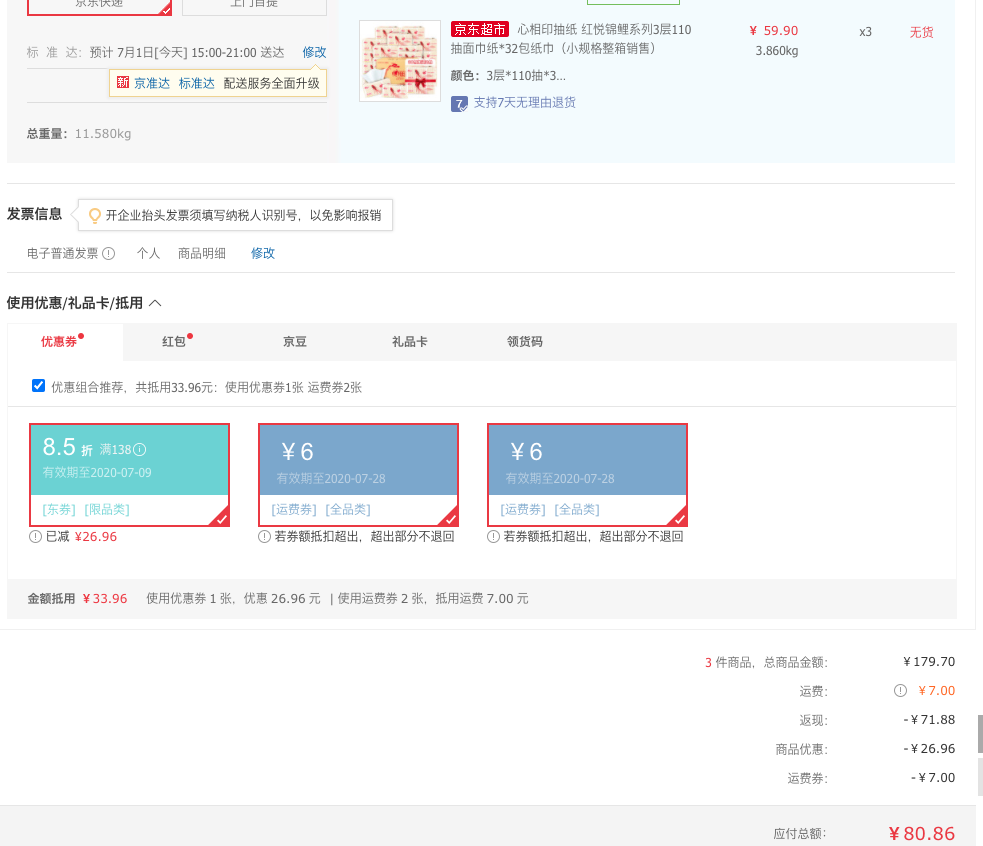This screenshot has height=846, width=983.
Task: Click info icon under first ¥6 shipping coupon
Action: pos(265,537)
